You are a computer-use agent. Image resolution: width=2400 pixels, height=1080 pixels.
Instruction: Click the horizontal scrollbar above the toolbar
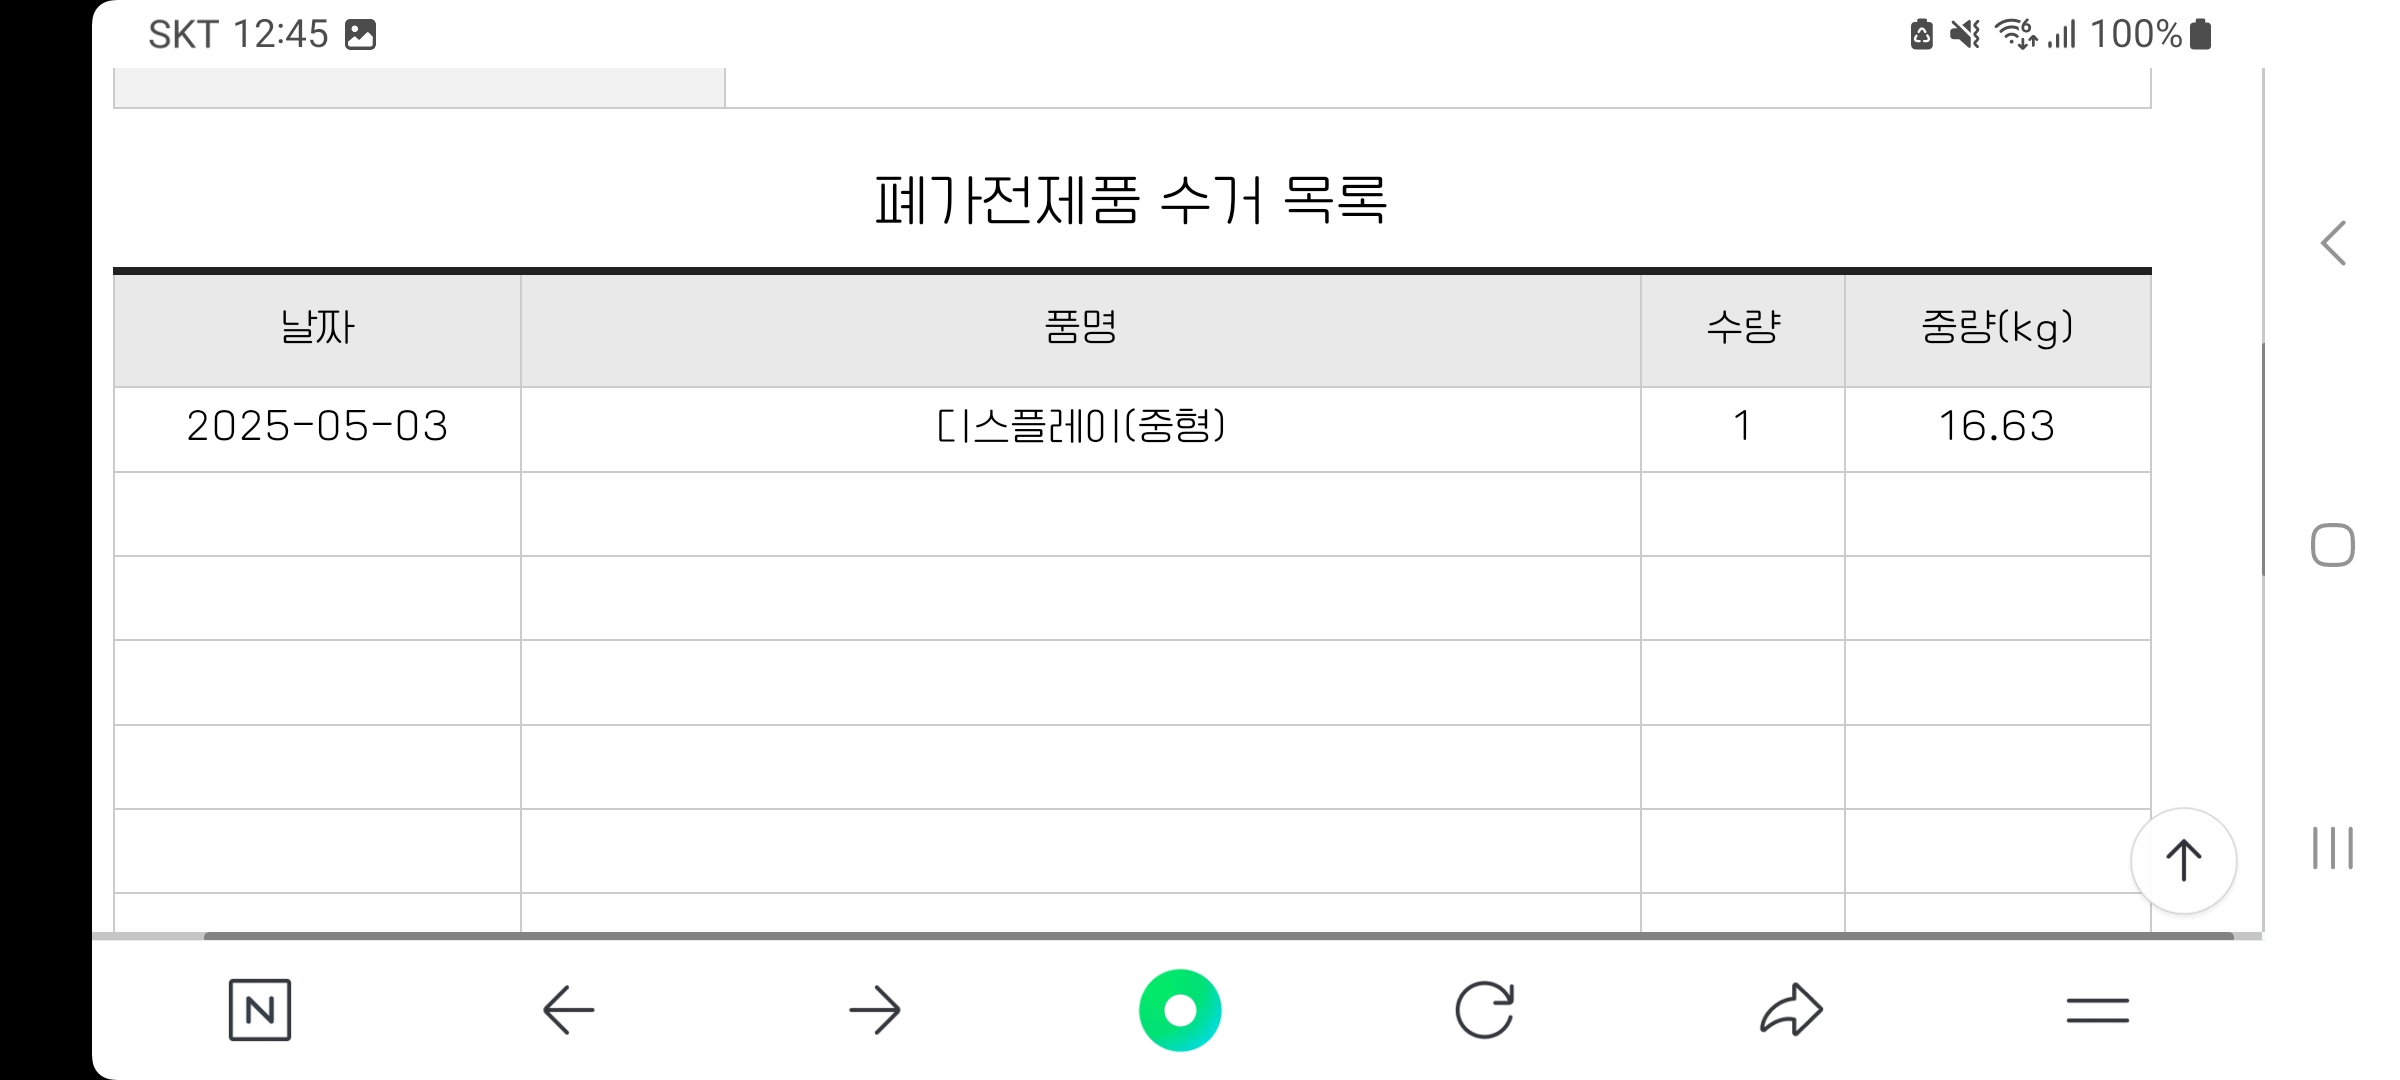(x=1218, y=936)
